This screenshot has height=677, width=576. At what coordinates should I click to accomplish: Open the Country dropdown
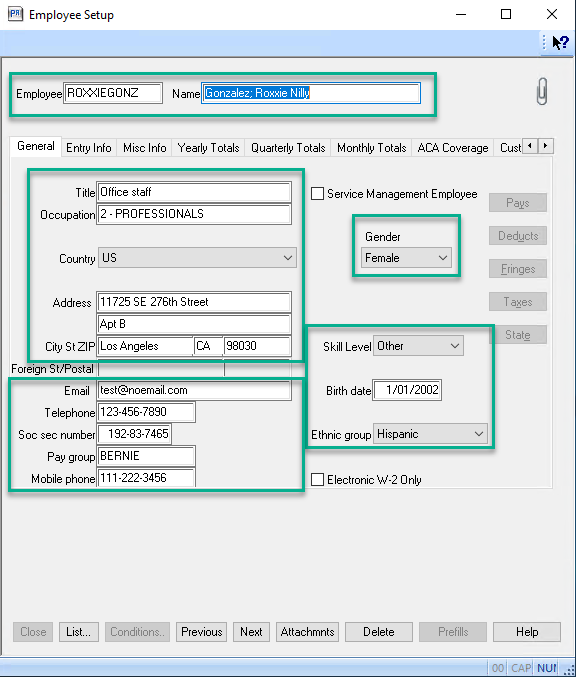[197, 258]
